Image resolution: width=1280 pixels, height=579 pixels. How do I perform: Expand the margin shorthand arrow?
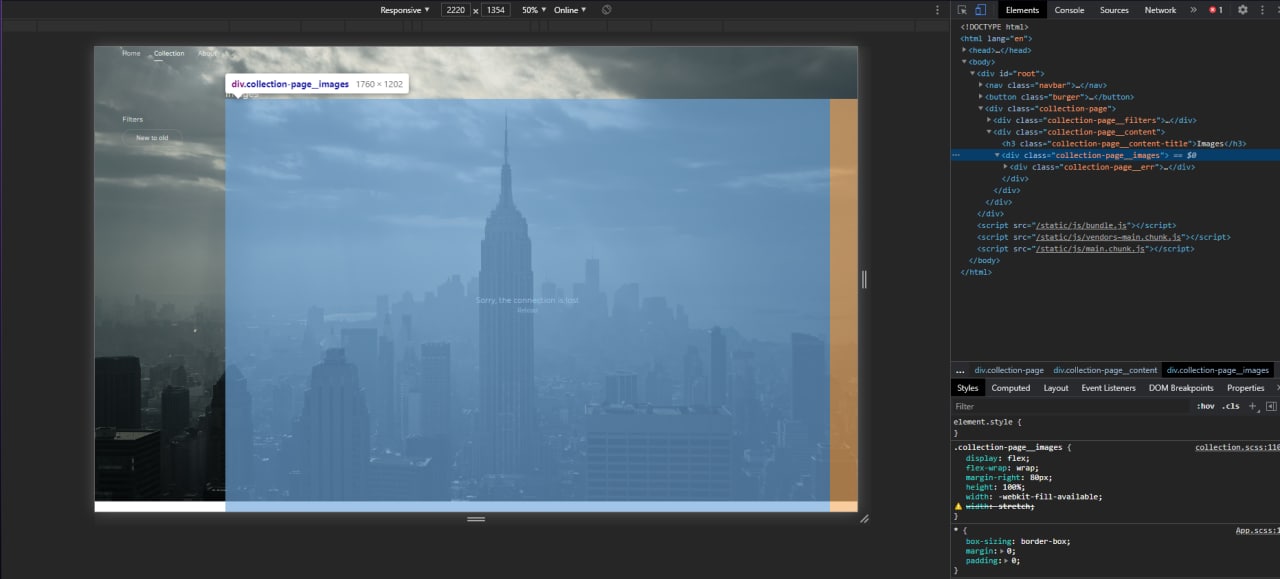[x=1002, y=551]
